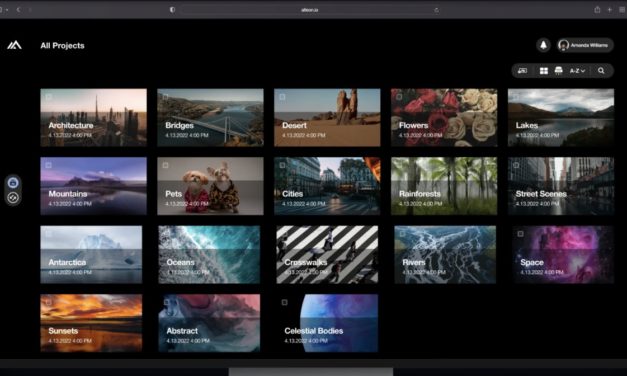Open the Street Scenes project
Screen dimensions: 627x376
(x=561, y=186)
